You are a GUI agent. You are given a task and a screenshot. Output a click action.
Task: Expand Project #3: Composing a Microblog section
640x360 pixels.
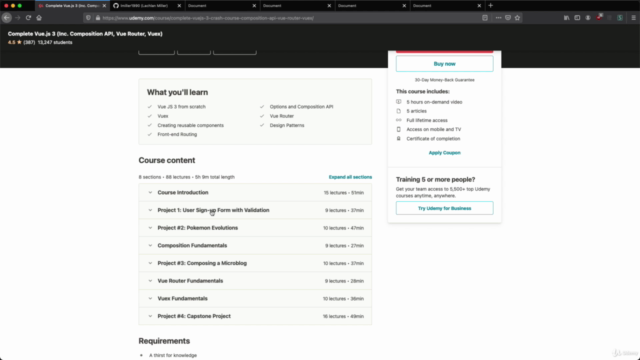[255, 263]
